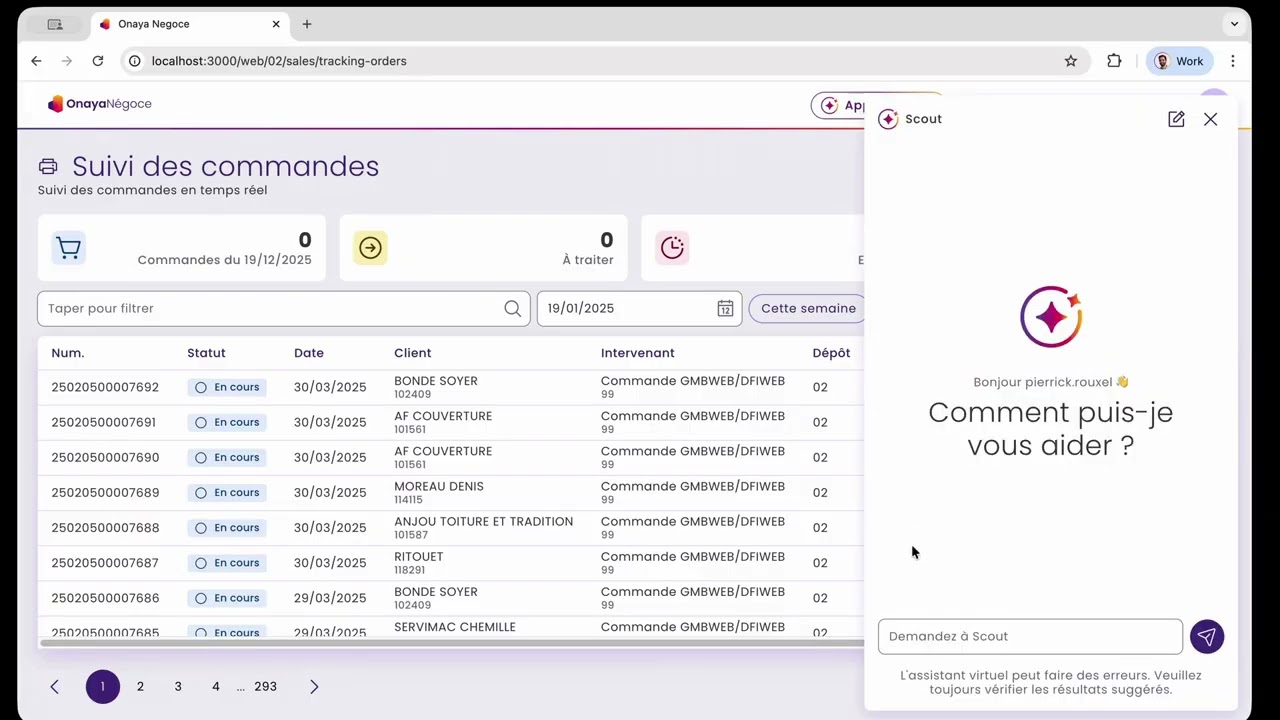Image resolution: width=1280 pixels, height=720 pixels.
Task: Click the 'Demandez à Scout' input
Action: [x=1030, y=636]
